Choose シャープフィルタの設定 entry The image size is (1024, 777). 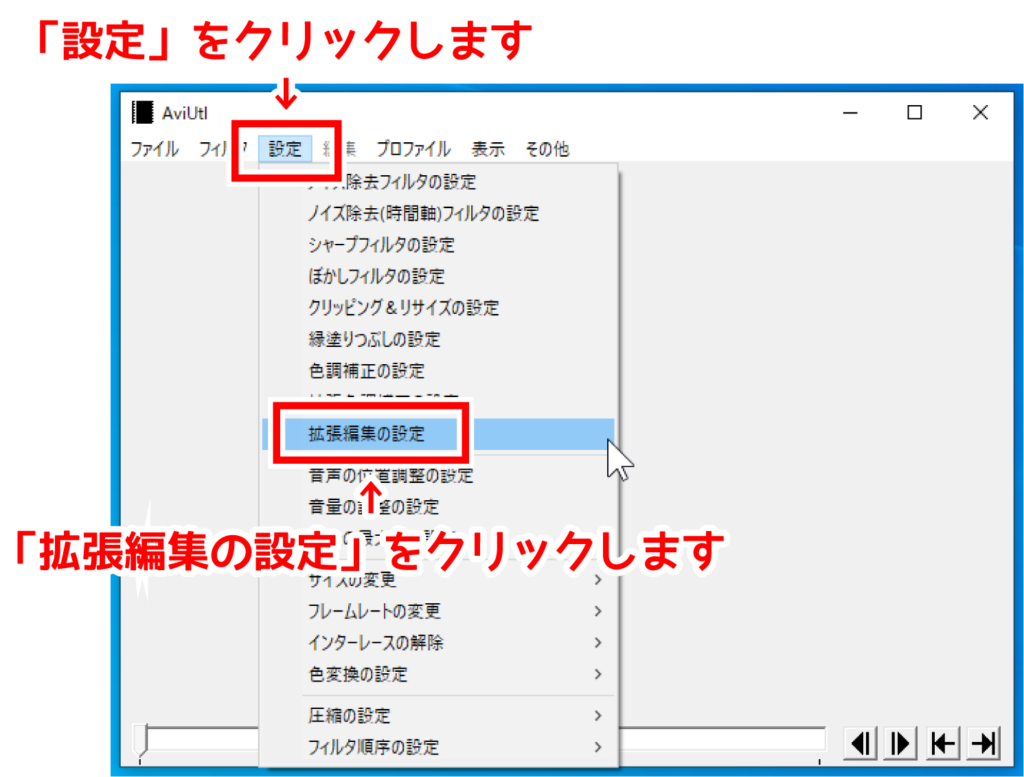coord(438,245)
